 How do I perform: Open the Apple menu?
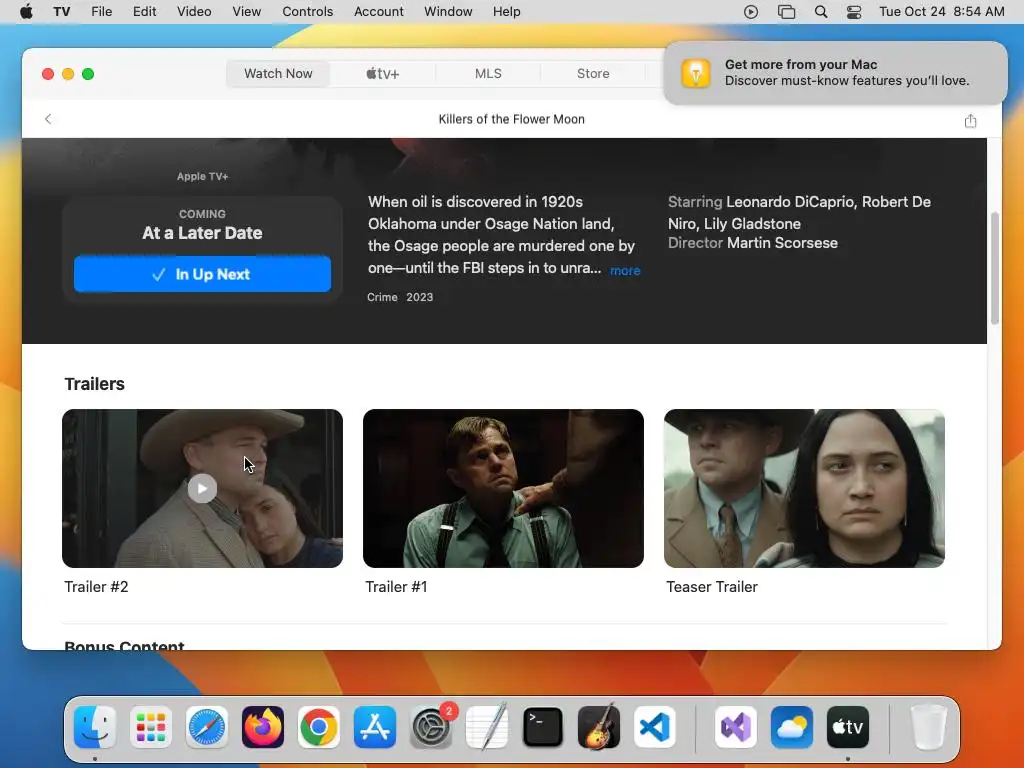(x=26, y=12)
